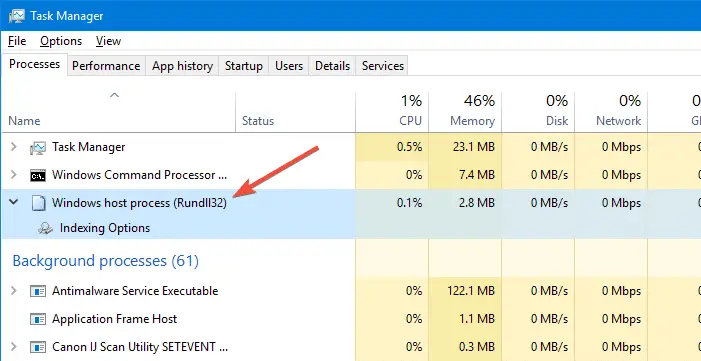
Task: Expand the Antimalware Service Executable row
Action: pos(14,291)
